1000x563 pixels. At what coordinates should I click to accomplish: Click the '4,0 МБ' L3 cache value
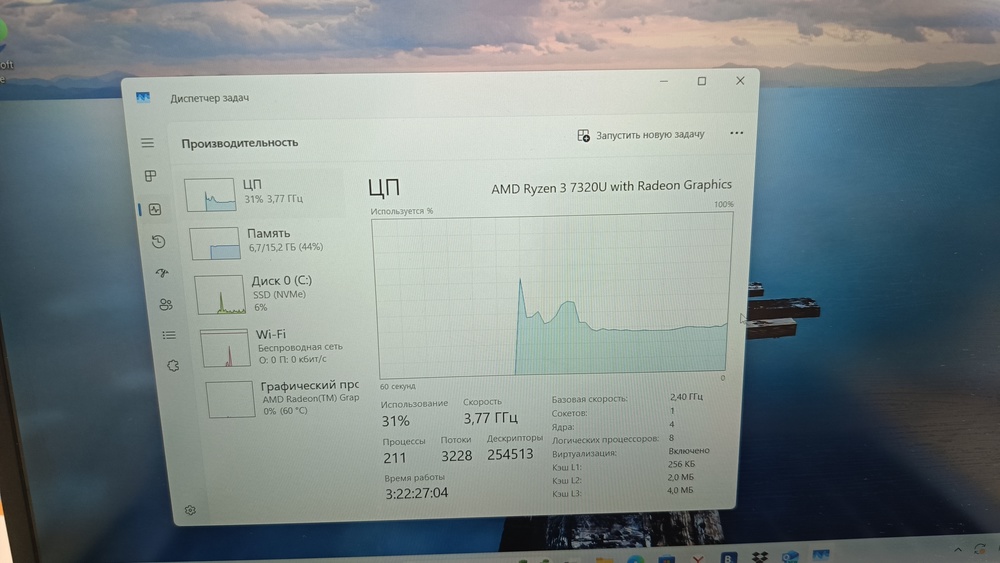pyautogui.click(x=680, y=490)
